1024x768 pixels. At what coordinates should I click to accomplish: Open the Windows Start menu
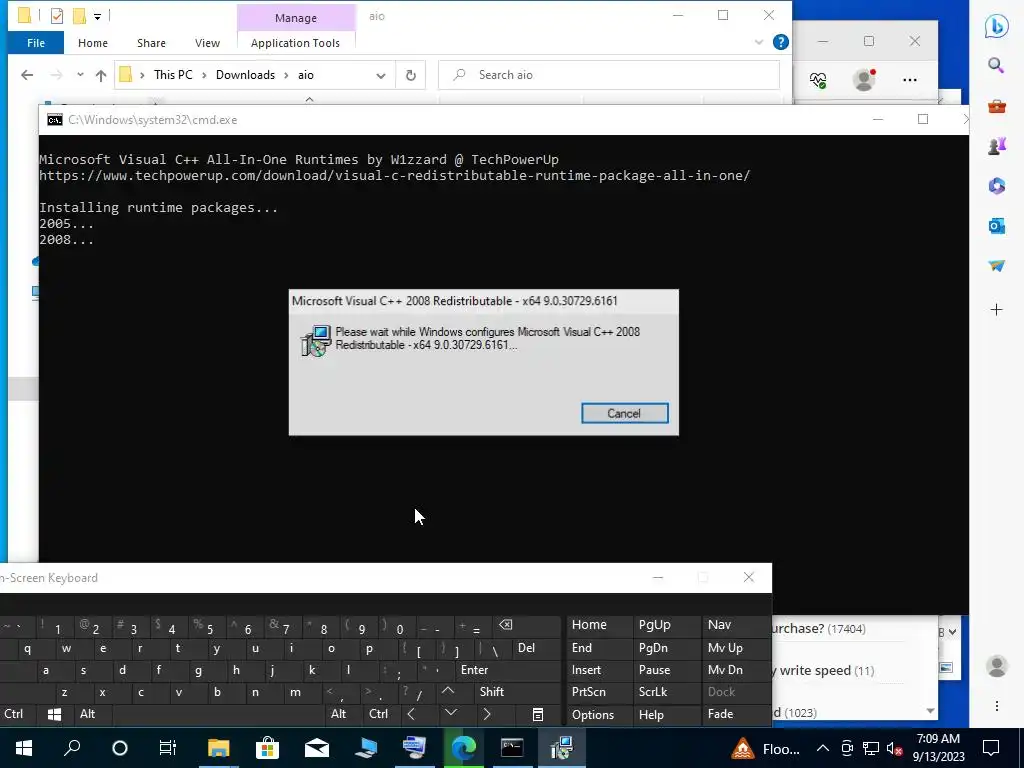24,747
